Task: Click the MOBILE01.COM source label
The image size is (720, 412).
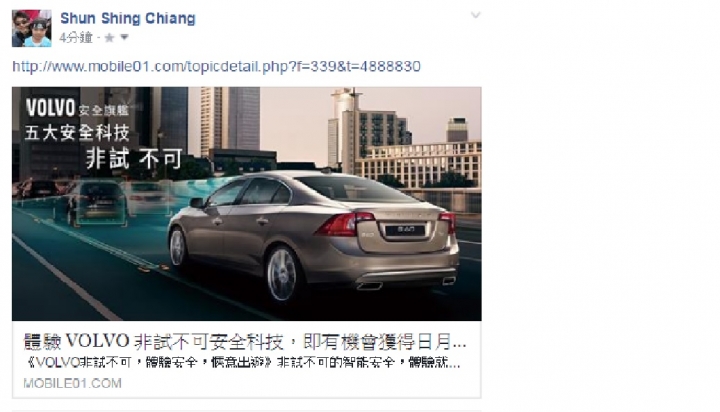Action: 73,383
